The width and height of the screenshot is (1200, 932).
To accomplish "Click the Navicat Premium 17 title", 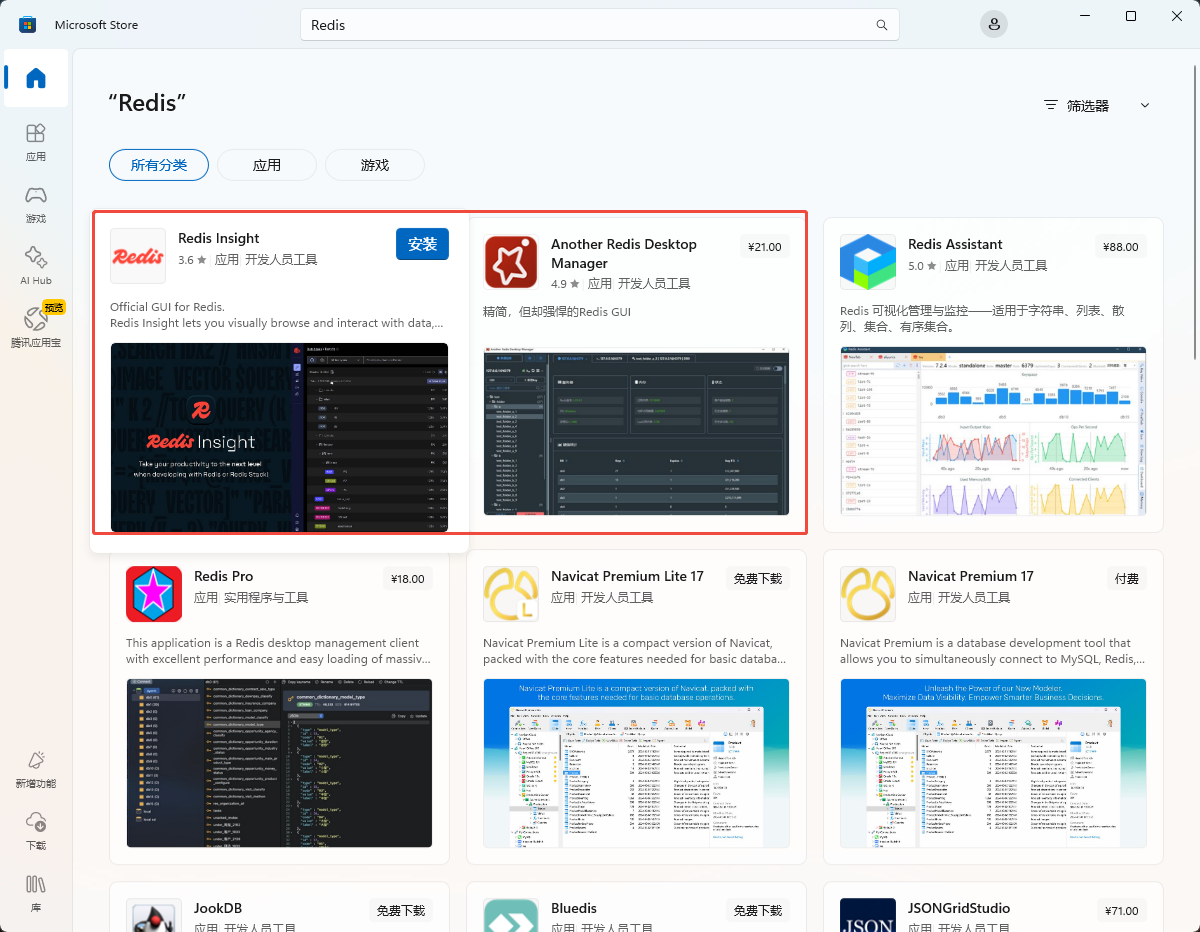I will (x=970, y=576).
